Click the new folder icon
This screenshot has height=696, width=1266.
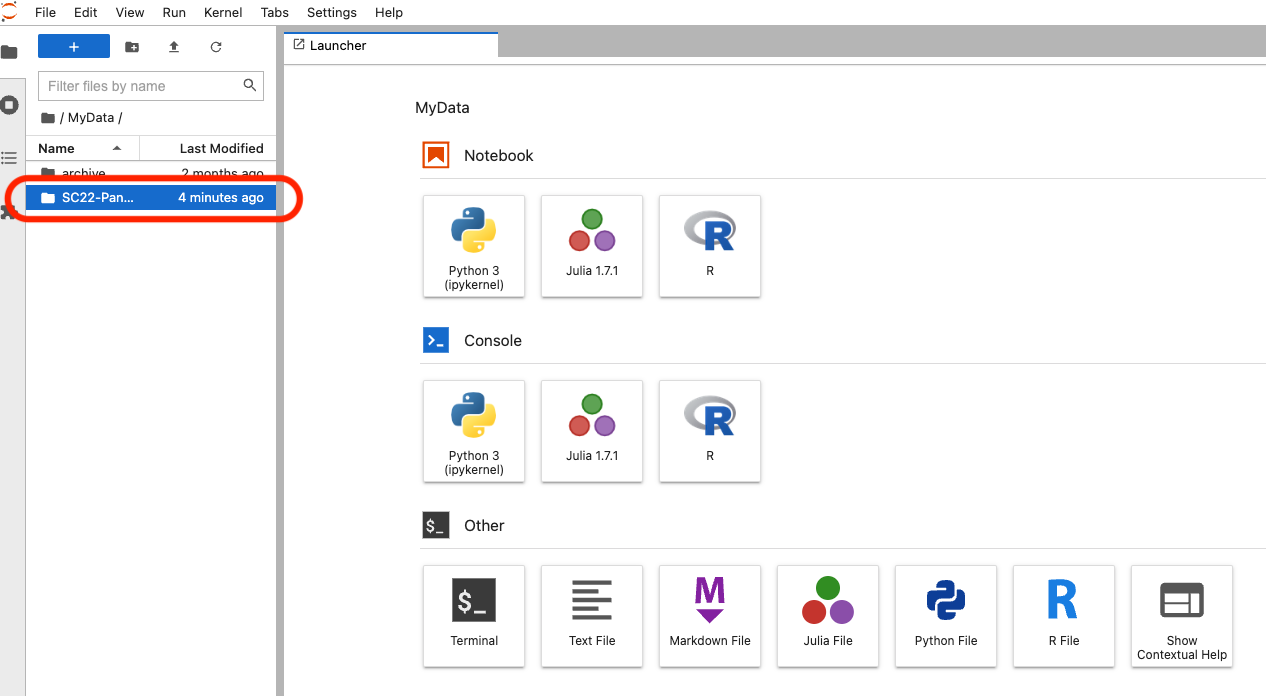click(x=132, y=47)
